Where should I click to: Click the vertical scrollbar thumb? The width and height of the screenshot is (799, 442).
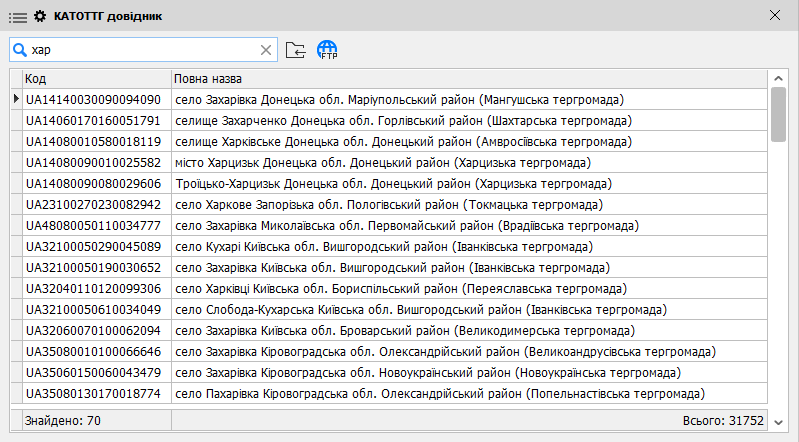pos(778,115)
